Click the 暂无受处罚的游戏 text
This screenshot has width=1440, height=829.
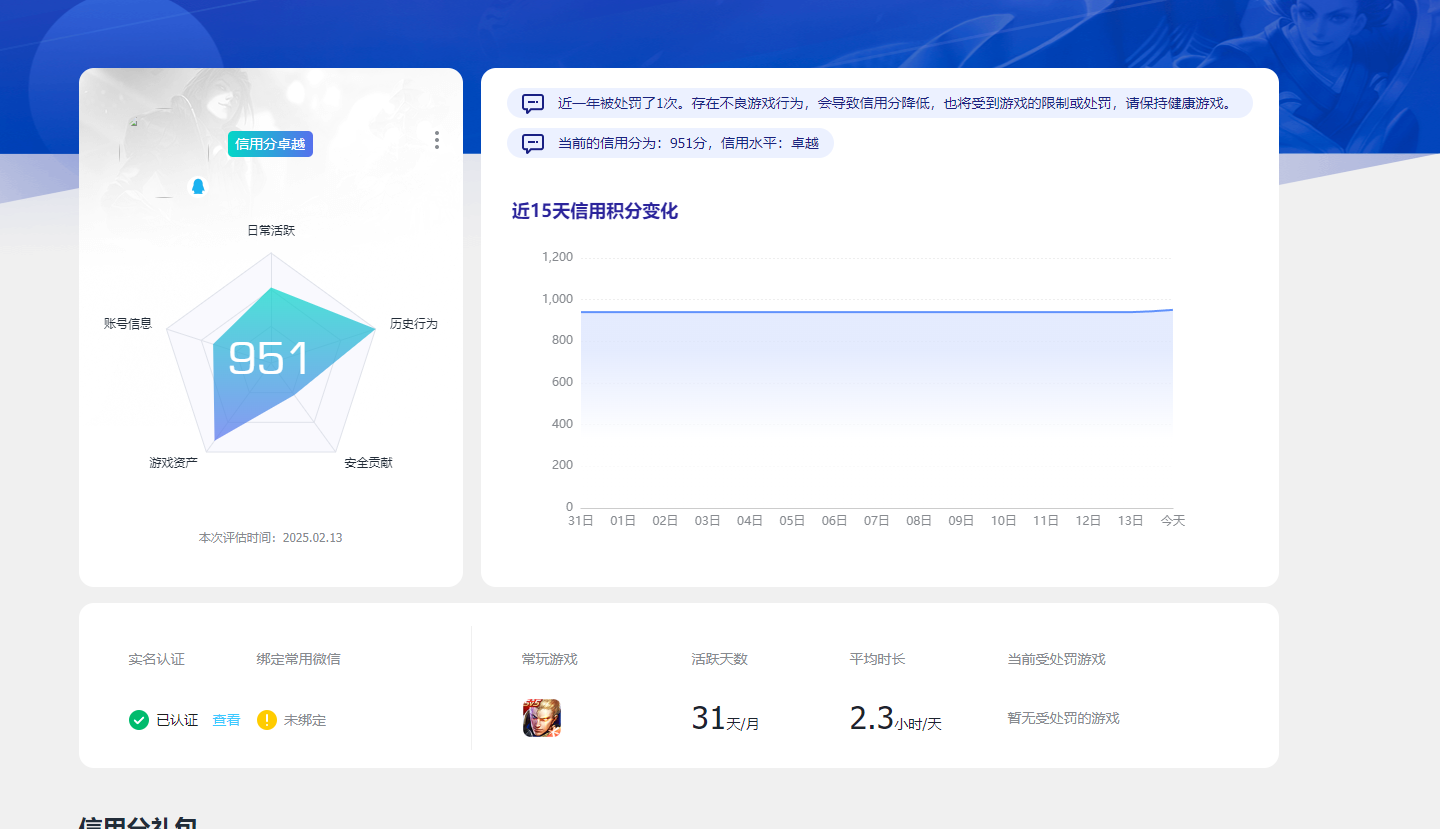1063,718
